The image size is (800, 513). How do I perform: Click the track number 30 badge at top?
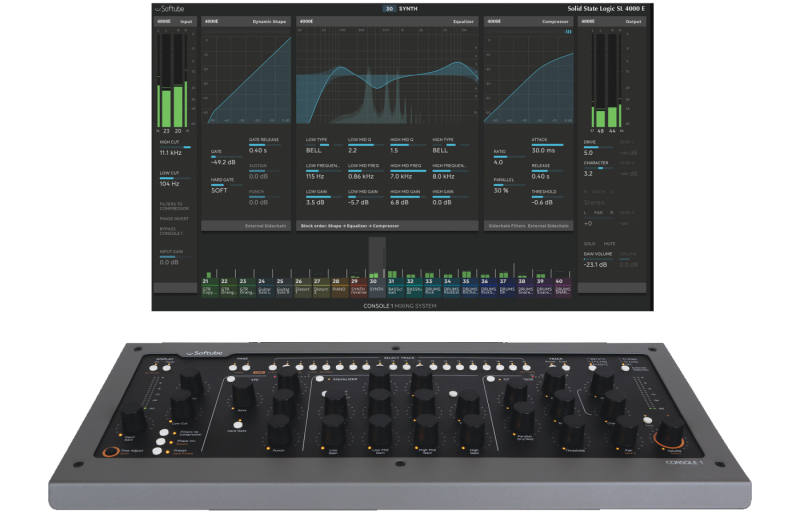(389, 9)
